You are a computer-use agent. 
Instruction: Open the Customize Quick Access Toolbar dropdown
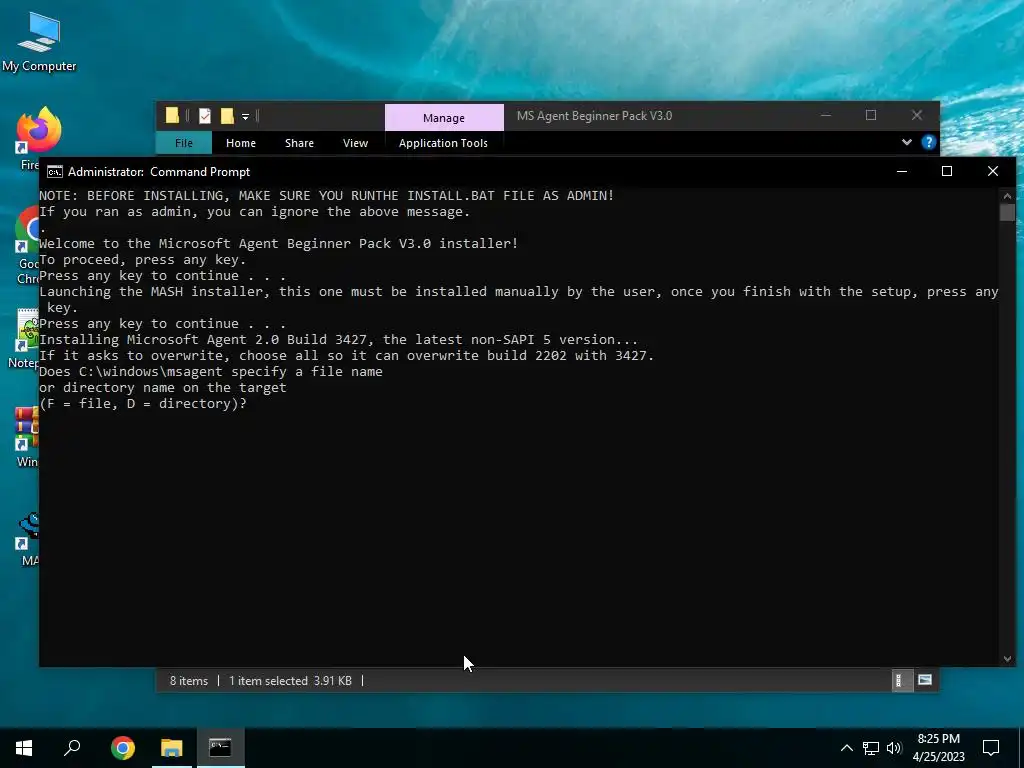click(246, 117)
